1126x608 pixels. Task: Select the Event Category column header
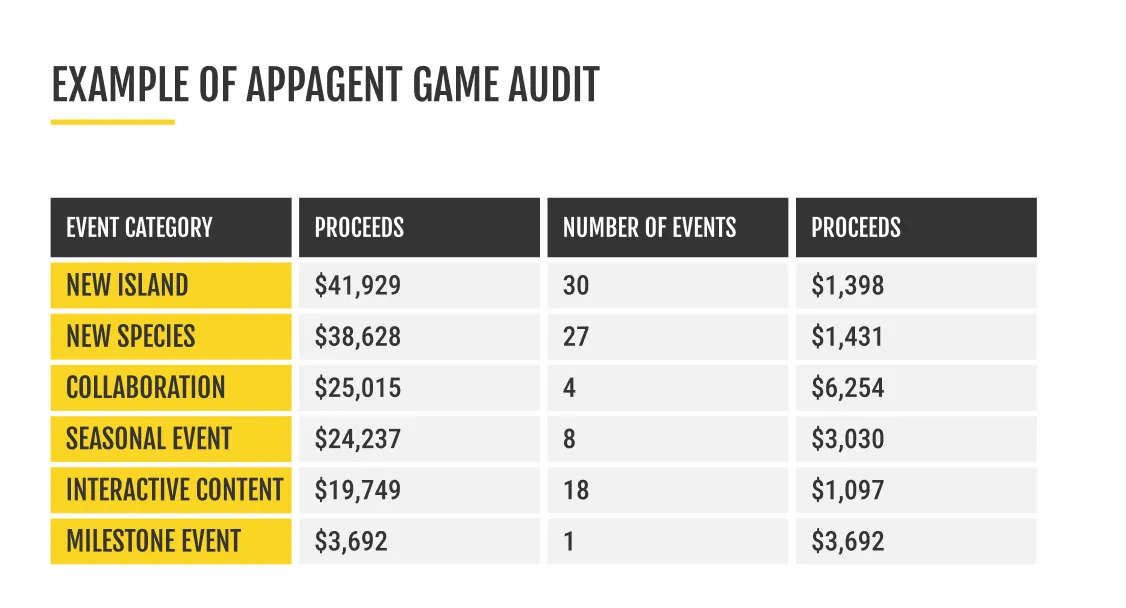[171, 228]
